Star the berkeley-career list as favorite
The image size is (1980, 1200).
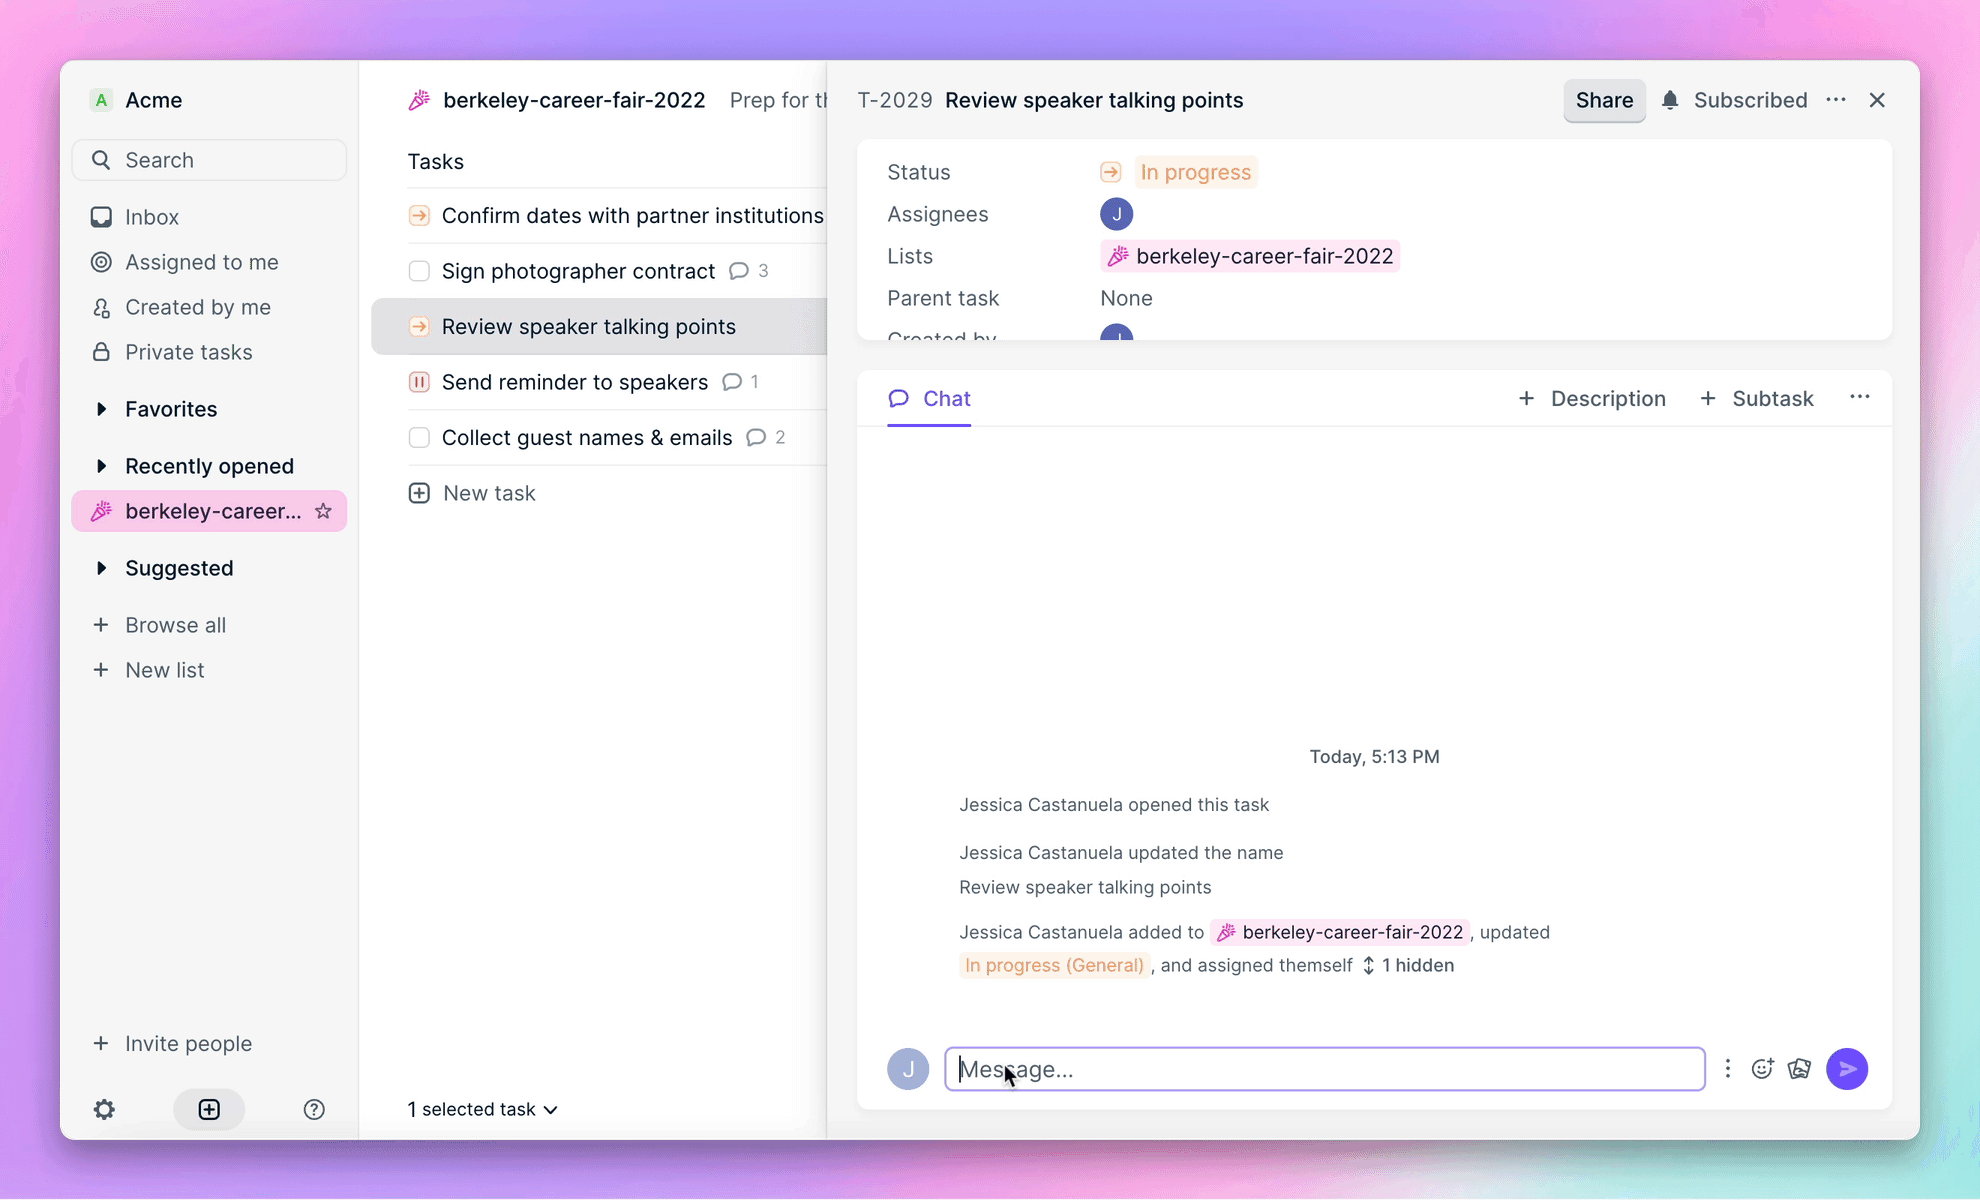pyautogui.click(x=323, y=511)
